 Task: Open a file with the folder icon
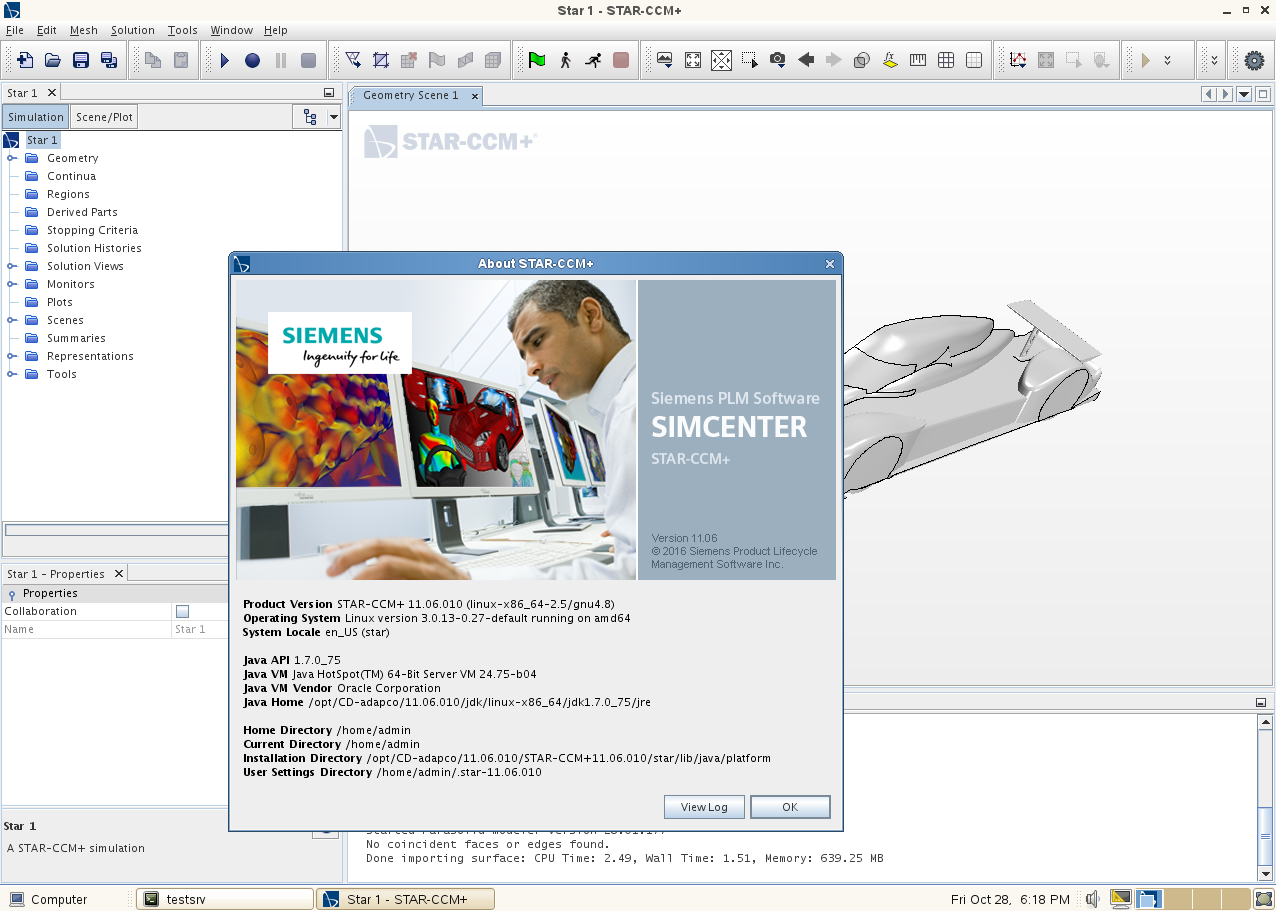(53, 60)
